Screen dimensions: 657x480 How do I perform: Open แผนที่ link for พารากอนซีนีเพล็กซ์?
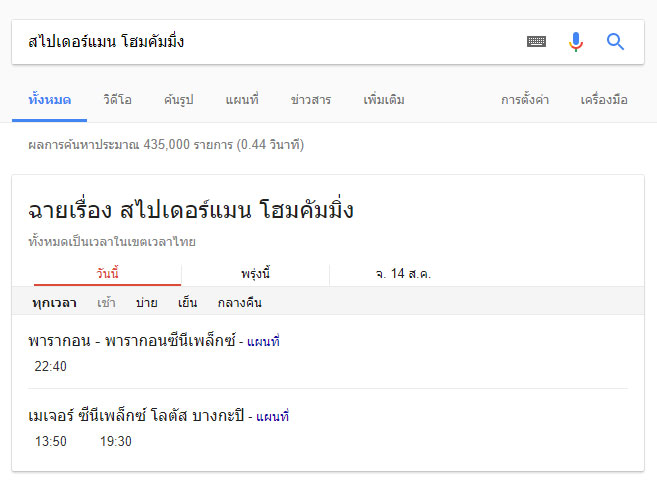pos(263,341)
